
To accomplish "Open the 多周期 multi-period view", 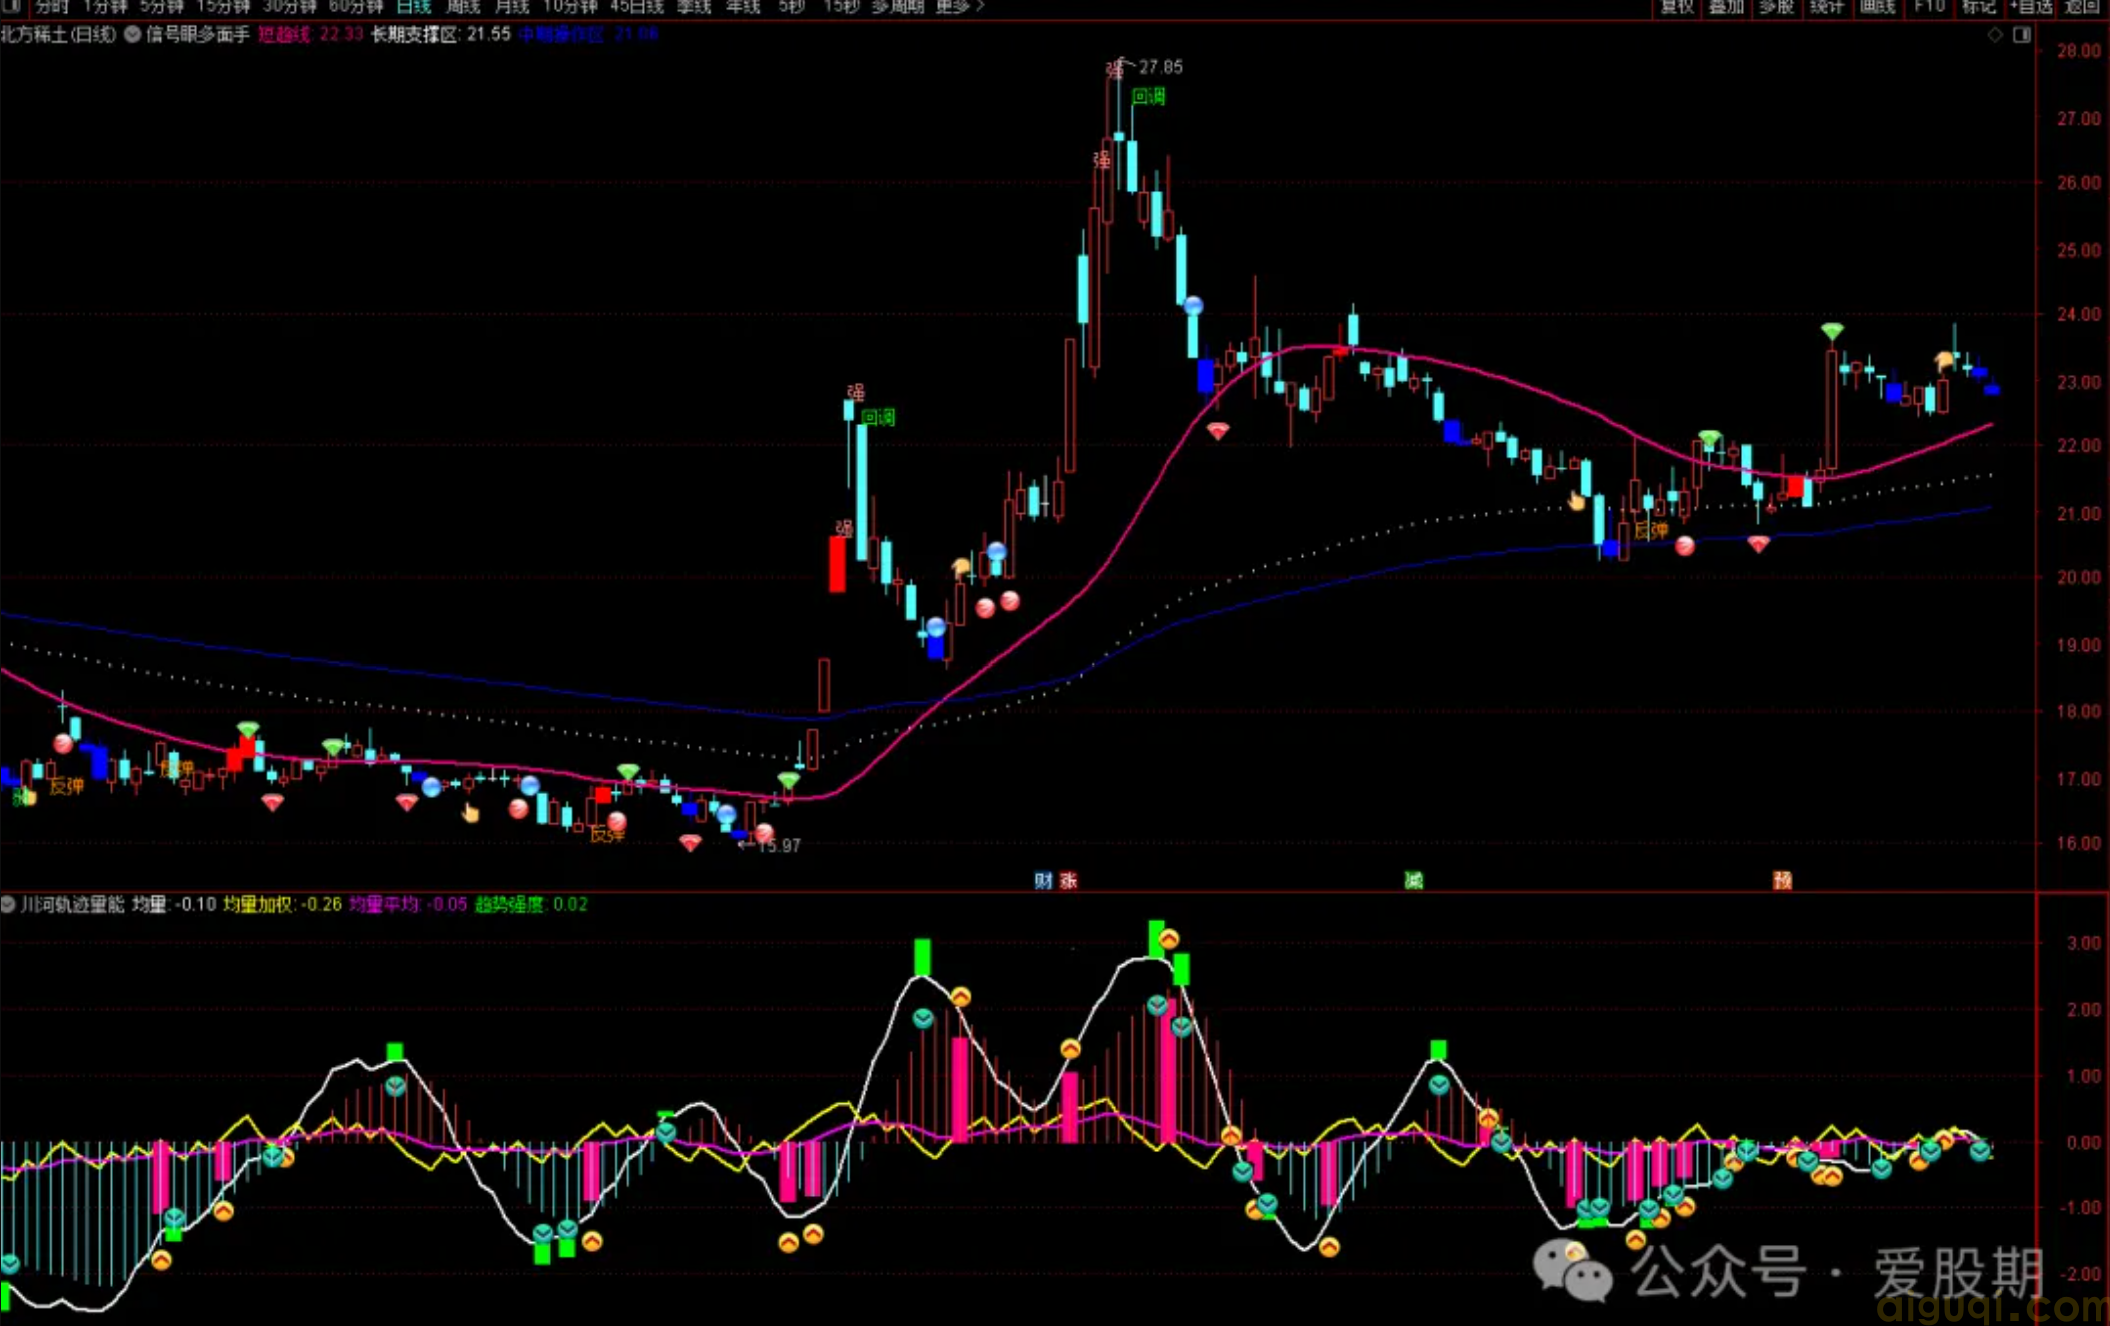I will (897, 6).
